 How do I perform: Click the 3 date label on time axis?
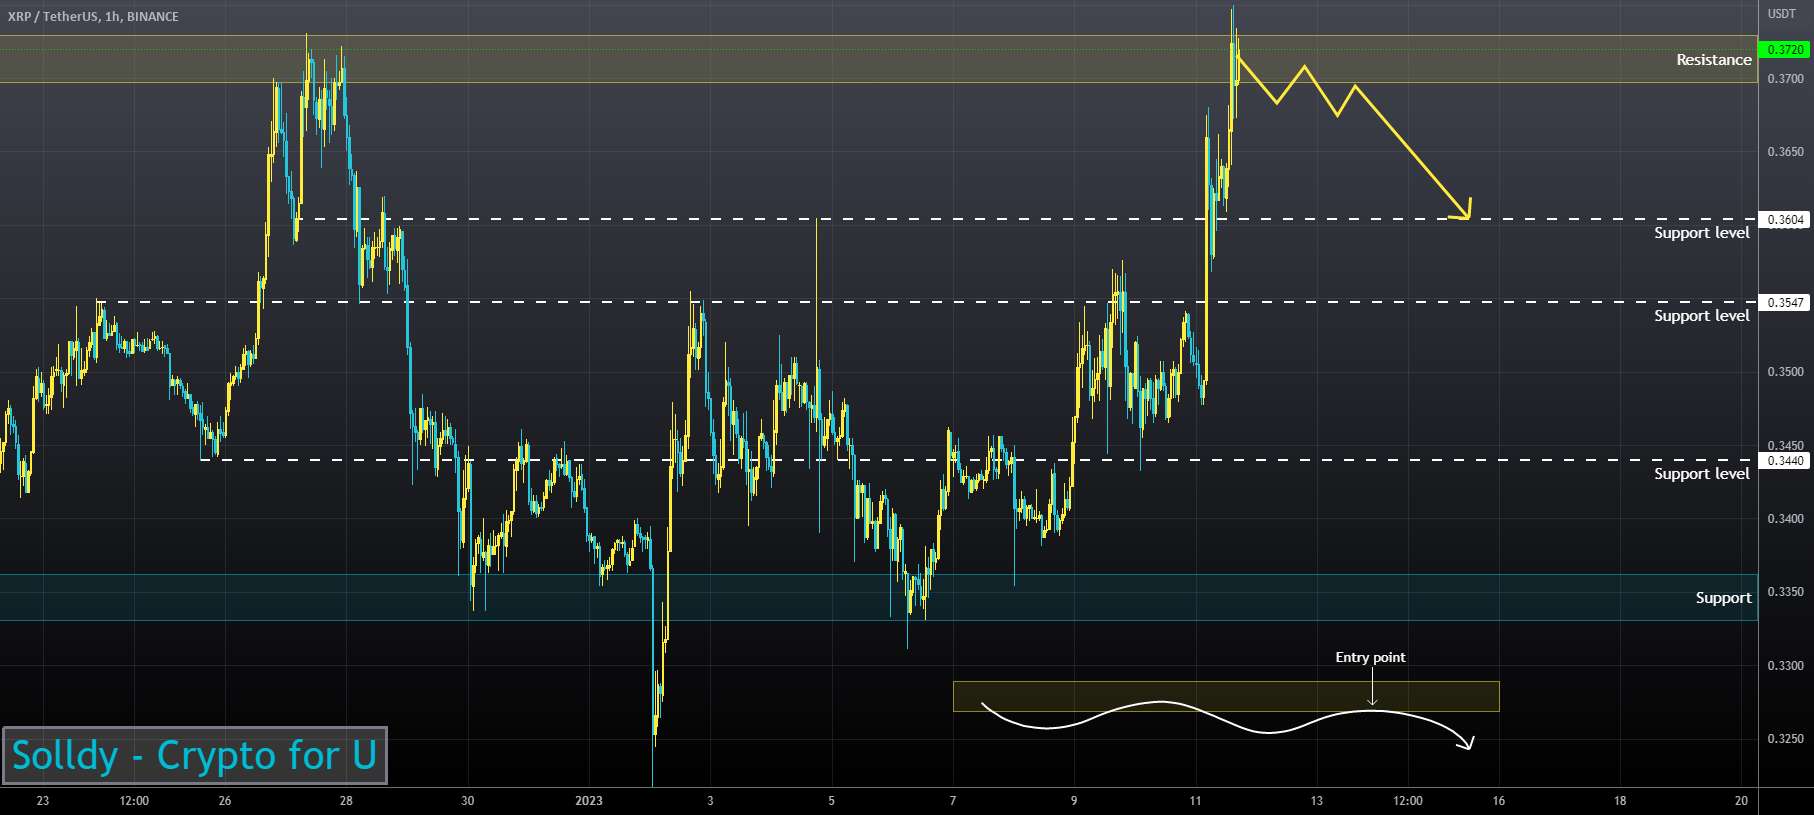tap(710, 801)
